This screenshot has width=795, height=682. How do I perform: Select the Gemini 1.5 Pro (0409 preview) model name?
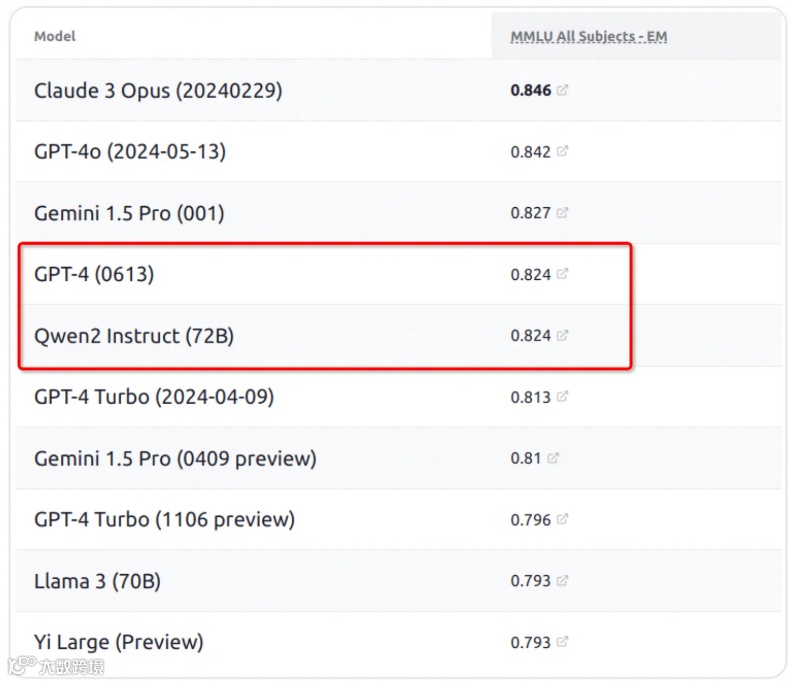[175, 458]
